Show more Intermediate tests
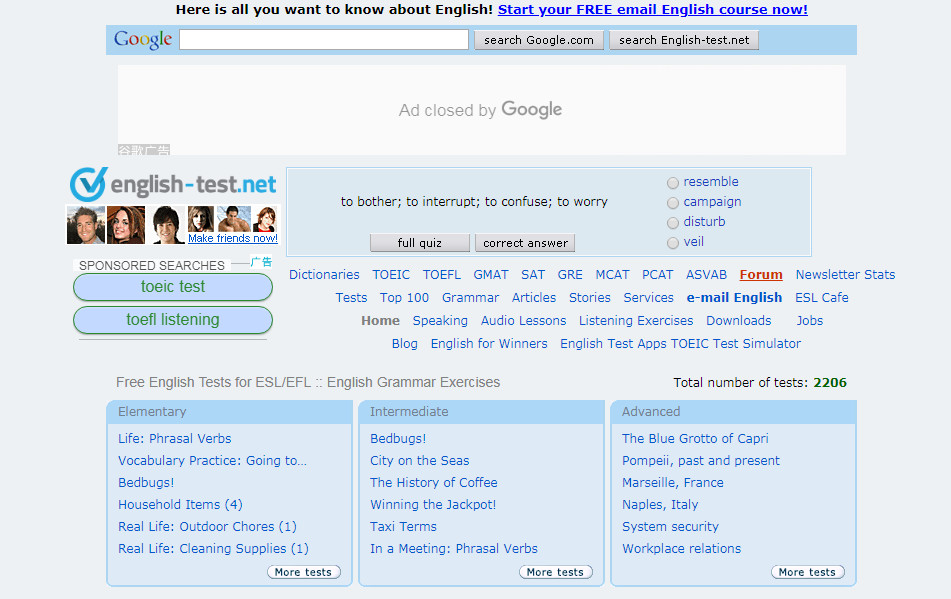 coord(556,572)
